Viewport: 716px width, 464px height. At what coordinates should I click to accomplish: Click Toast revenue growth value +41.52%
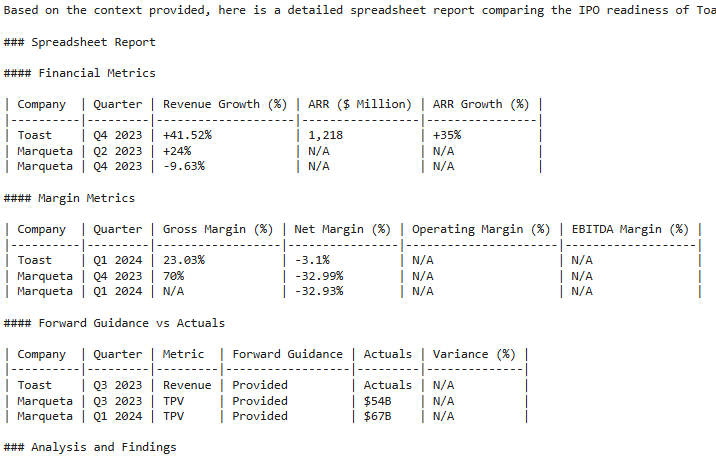pos(187,135)
